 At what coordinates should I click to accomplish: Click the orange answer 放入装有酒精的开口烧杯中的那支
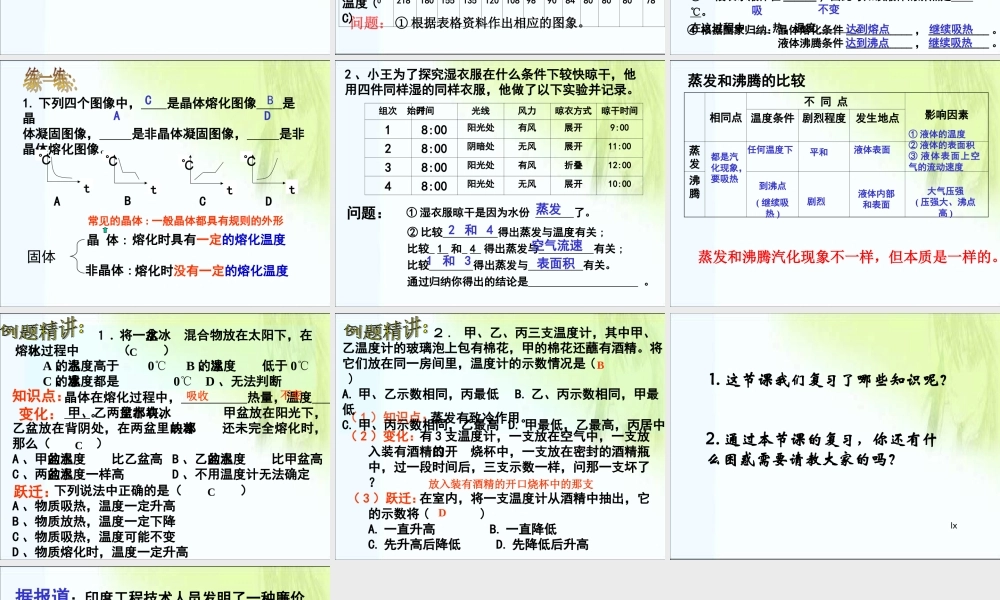[x=511, y=484]
